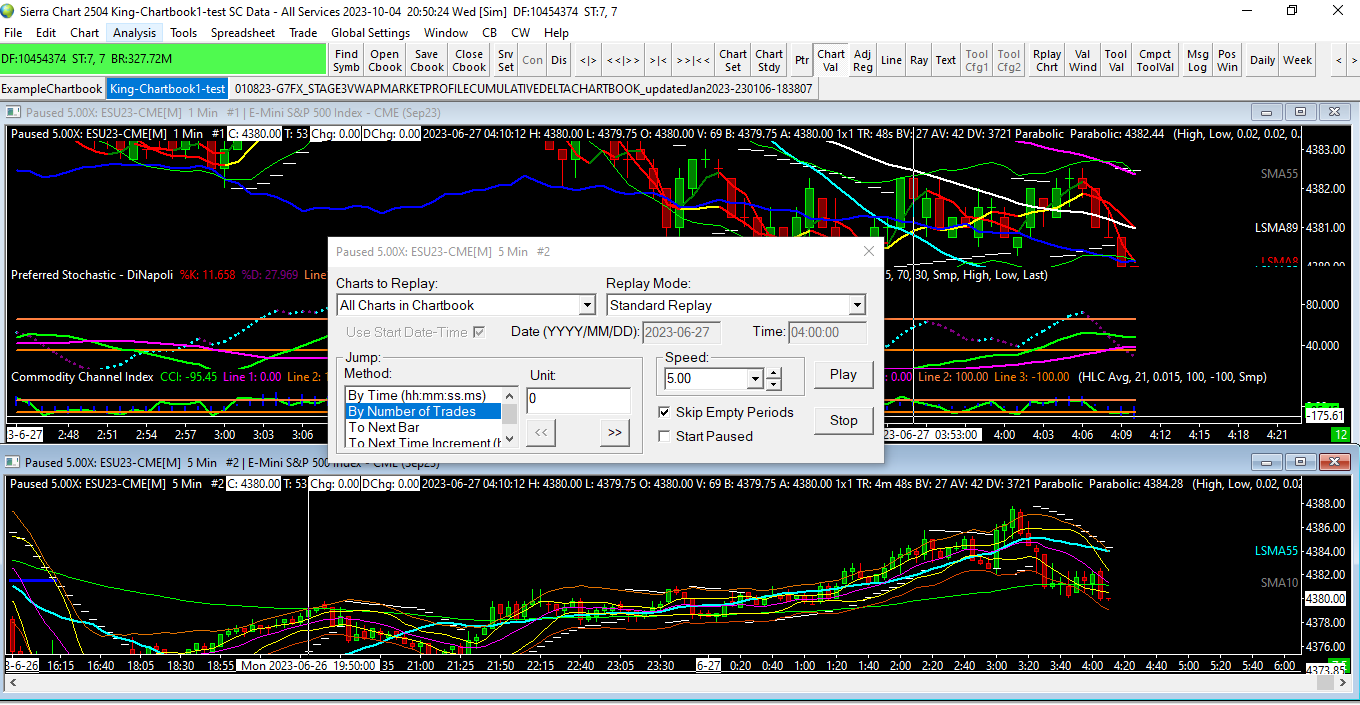Open the Chart menu
Image resolution: width=1360 pixels, height=705 pixels.
tap(84, 32)
